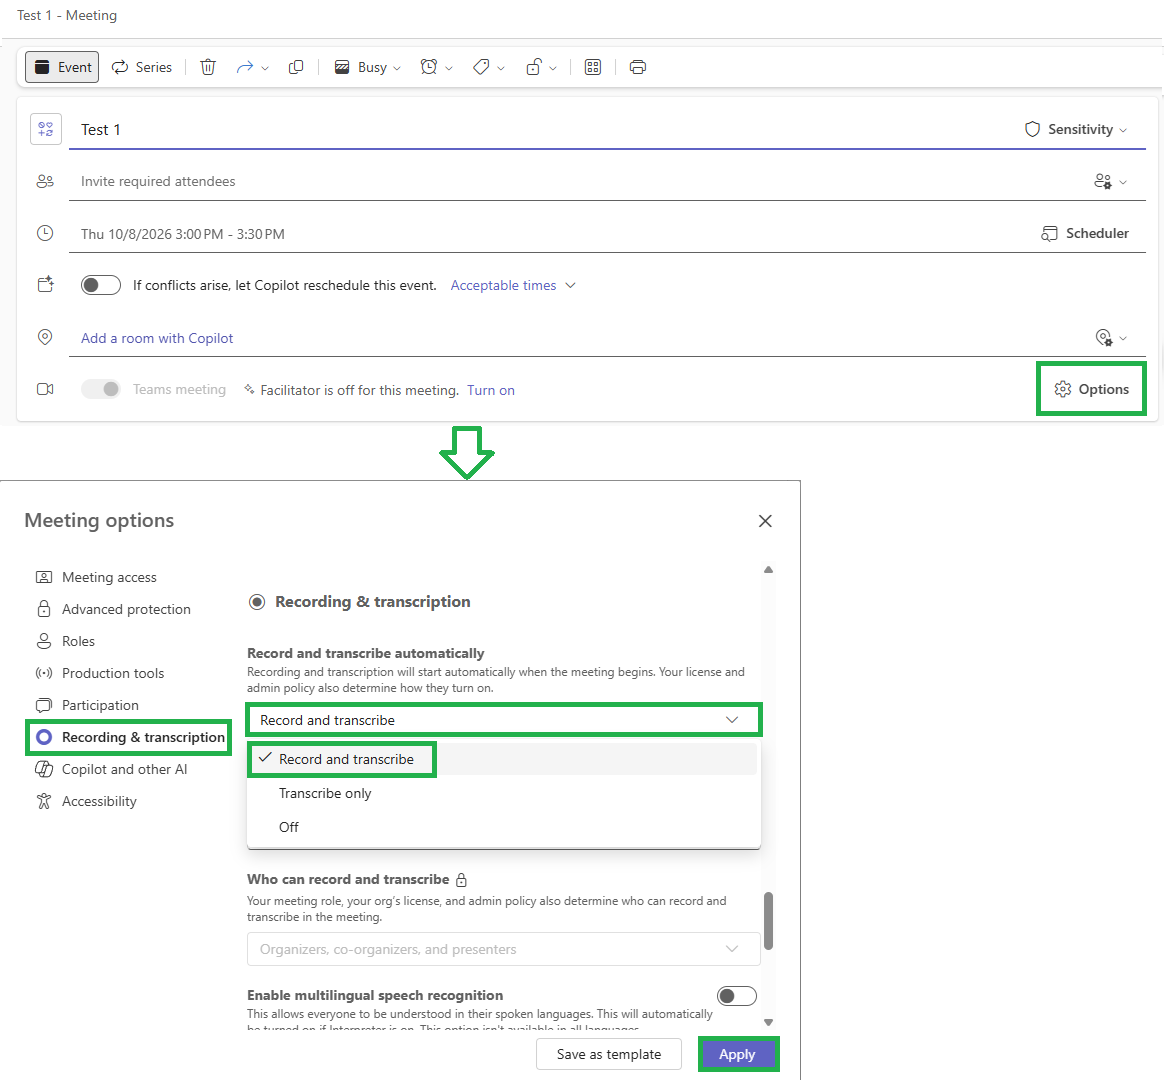Click the attendee settings icon
Viewport: 1164px width, 1080px height.
tap(1102, 181)
